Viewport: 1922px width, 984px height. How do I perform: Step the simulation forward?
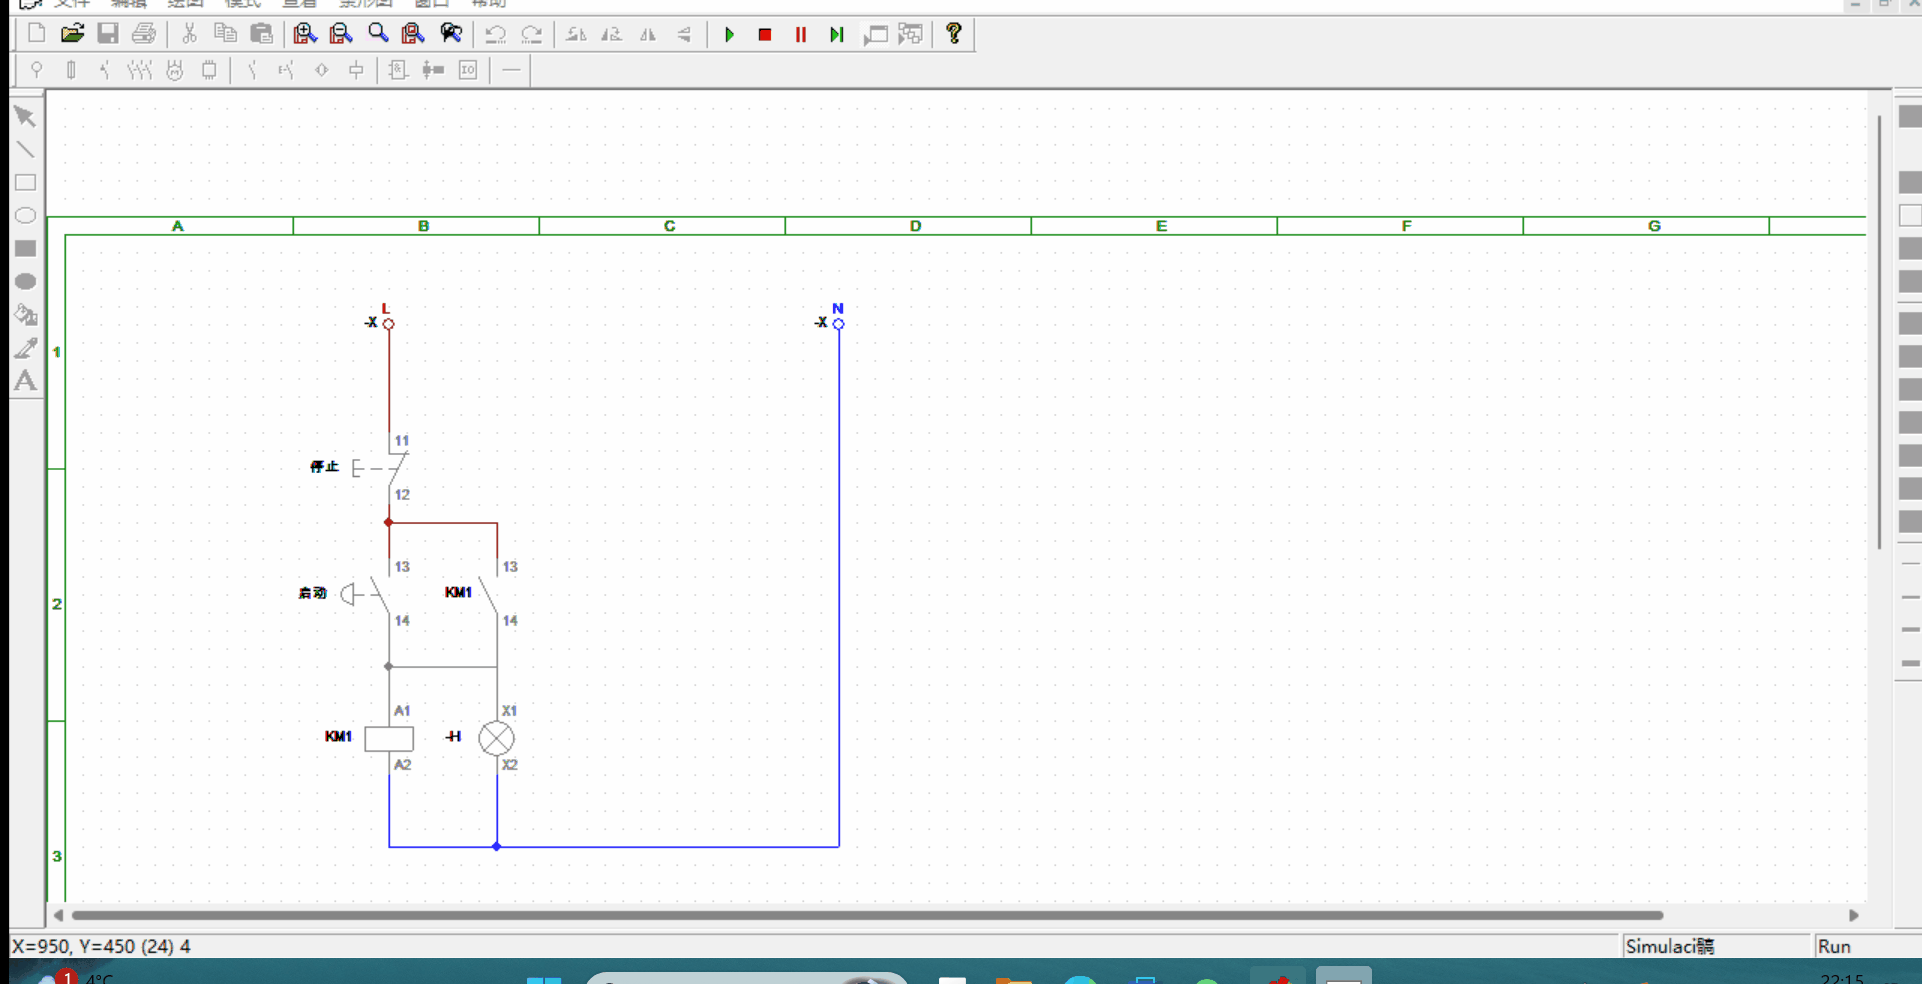click(x=837, y=35)
